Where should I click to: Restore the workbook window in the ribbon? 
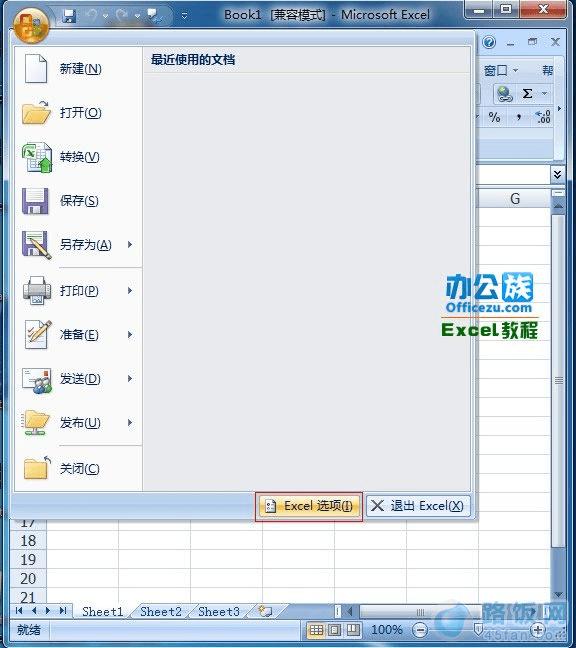533,42
